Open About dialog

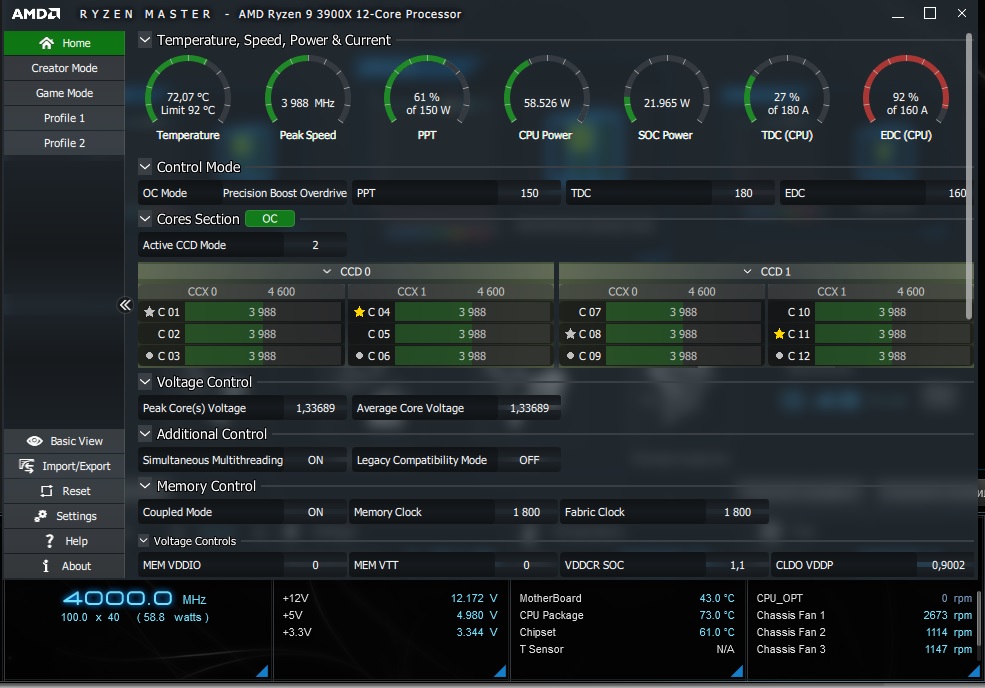(64, 566)
